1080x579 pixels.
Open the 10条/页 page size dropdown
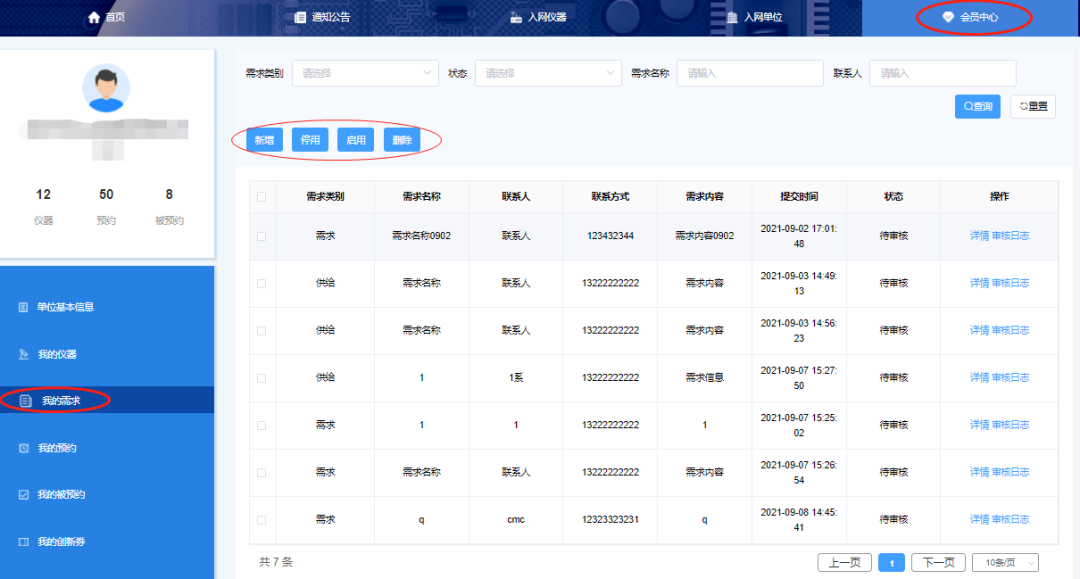click(1005, 563)
